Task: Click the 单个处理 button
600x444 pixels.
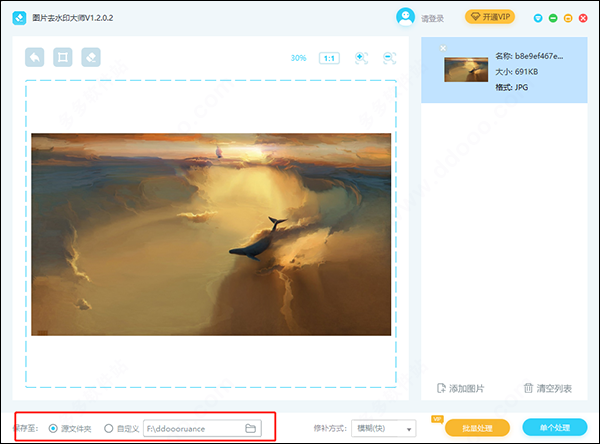Action: point(554,428)
